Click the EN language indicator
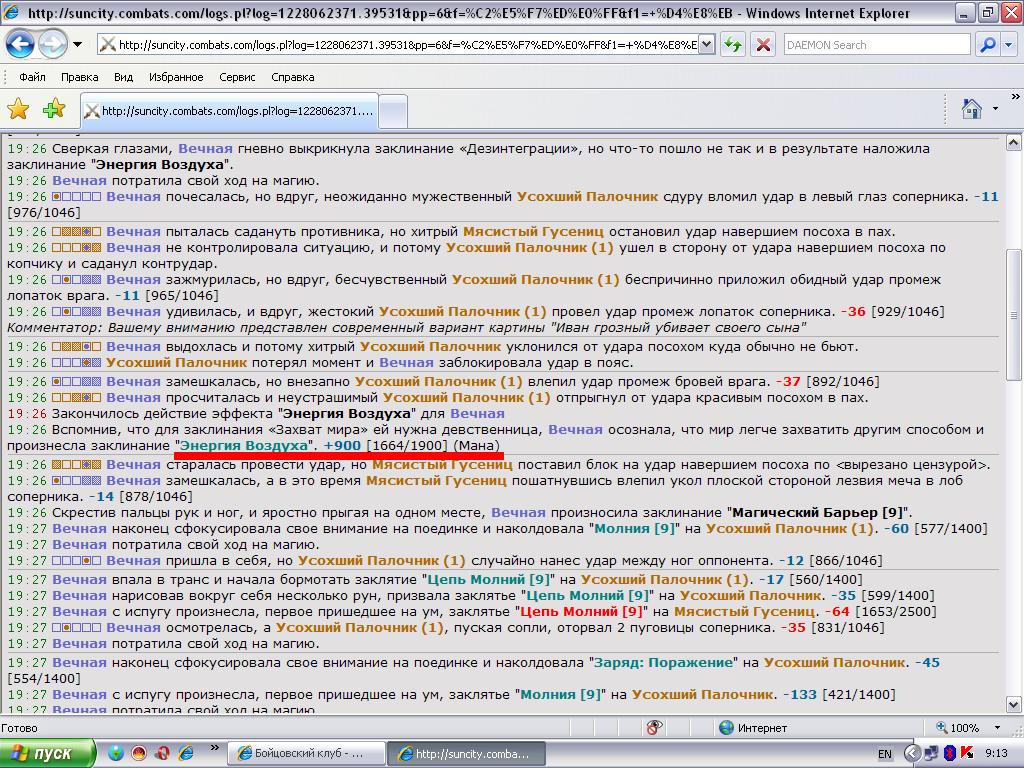The height and width of the screenshot is (768, 1024). pyautogui.click(x=885, y=754)
